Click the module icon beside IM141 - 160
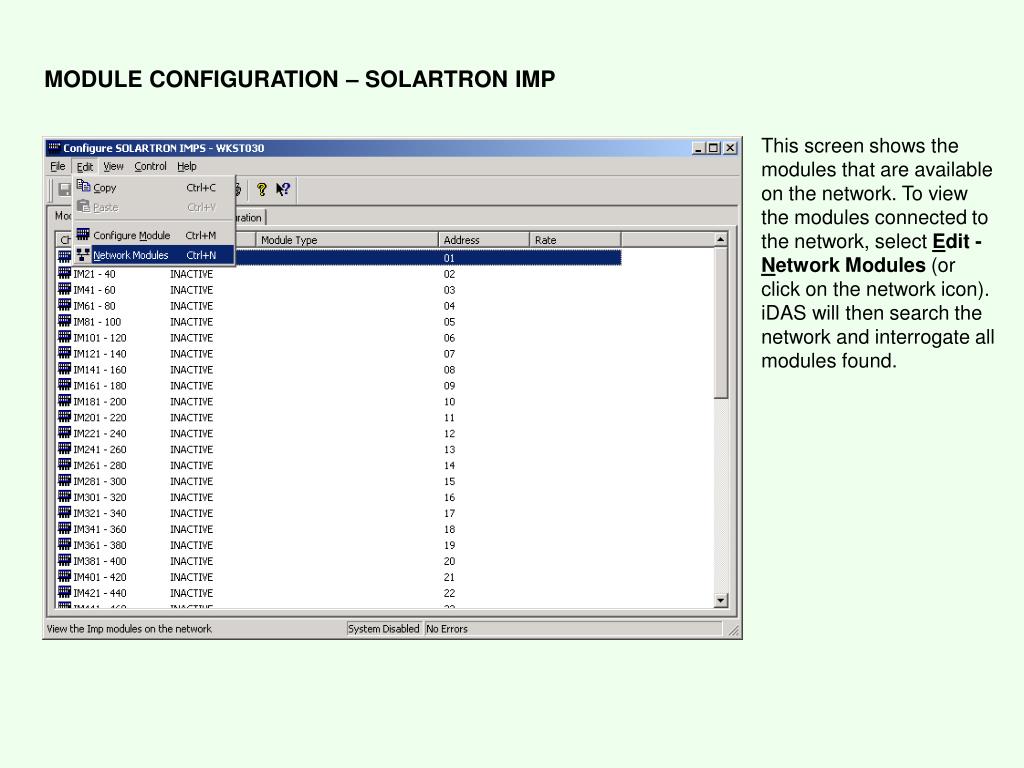Screen dimensions: 1024x768 click(64, 369)
